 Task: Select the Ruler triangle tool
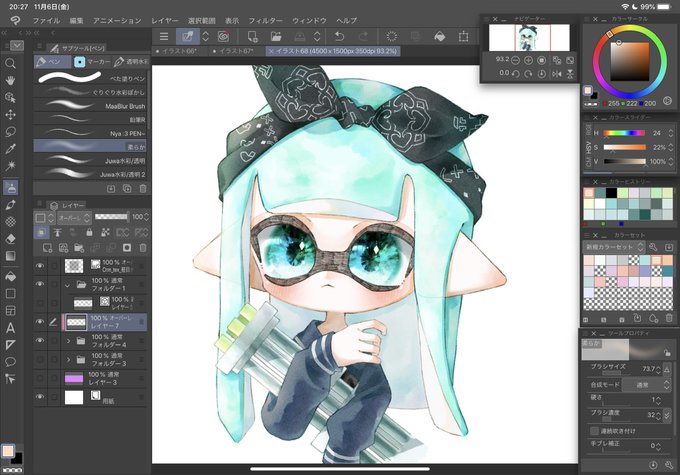[10, 345]
